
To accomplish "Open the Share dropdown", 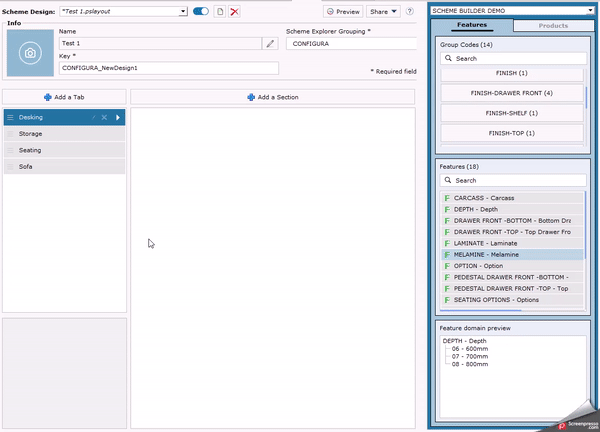I will pyautogui.click(x=383, y=11).
